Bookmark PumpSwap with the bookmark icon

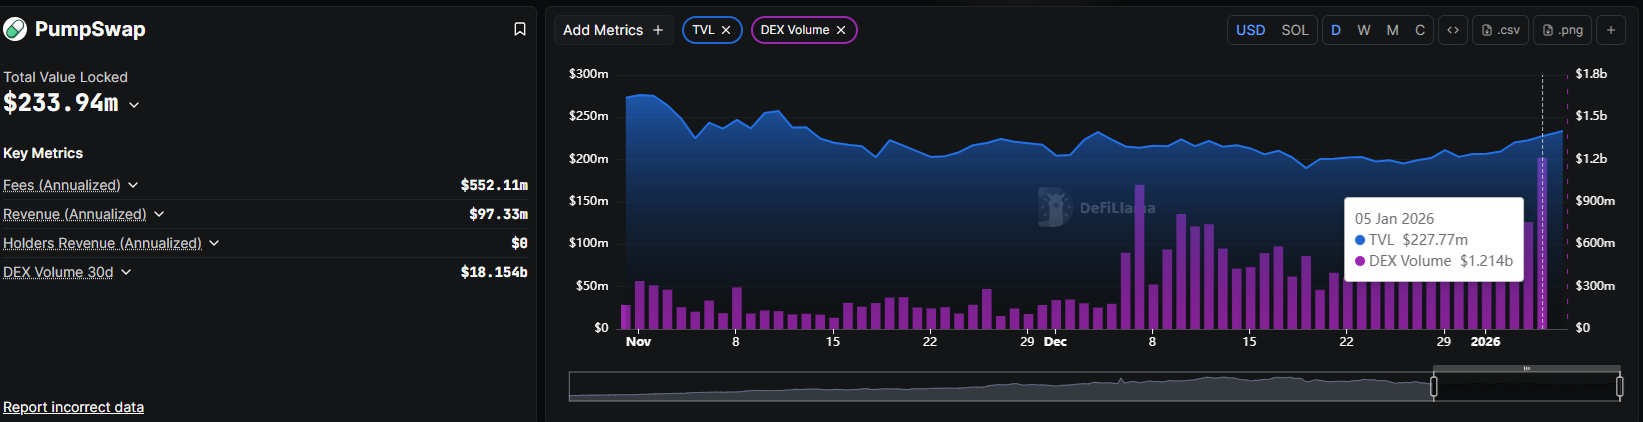tap(520, 29)
